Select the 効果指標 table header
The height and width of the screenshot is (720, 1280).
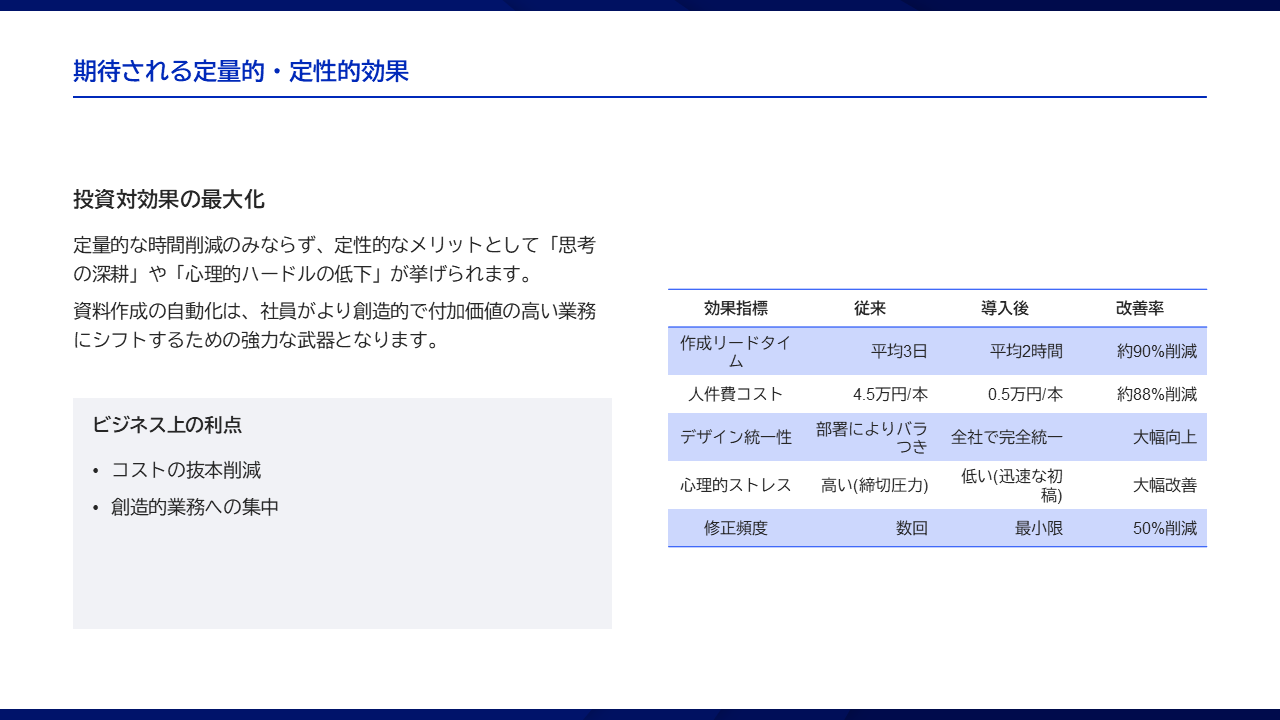pos(736,308)
